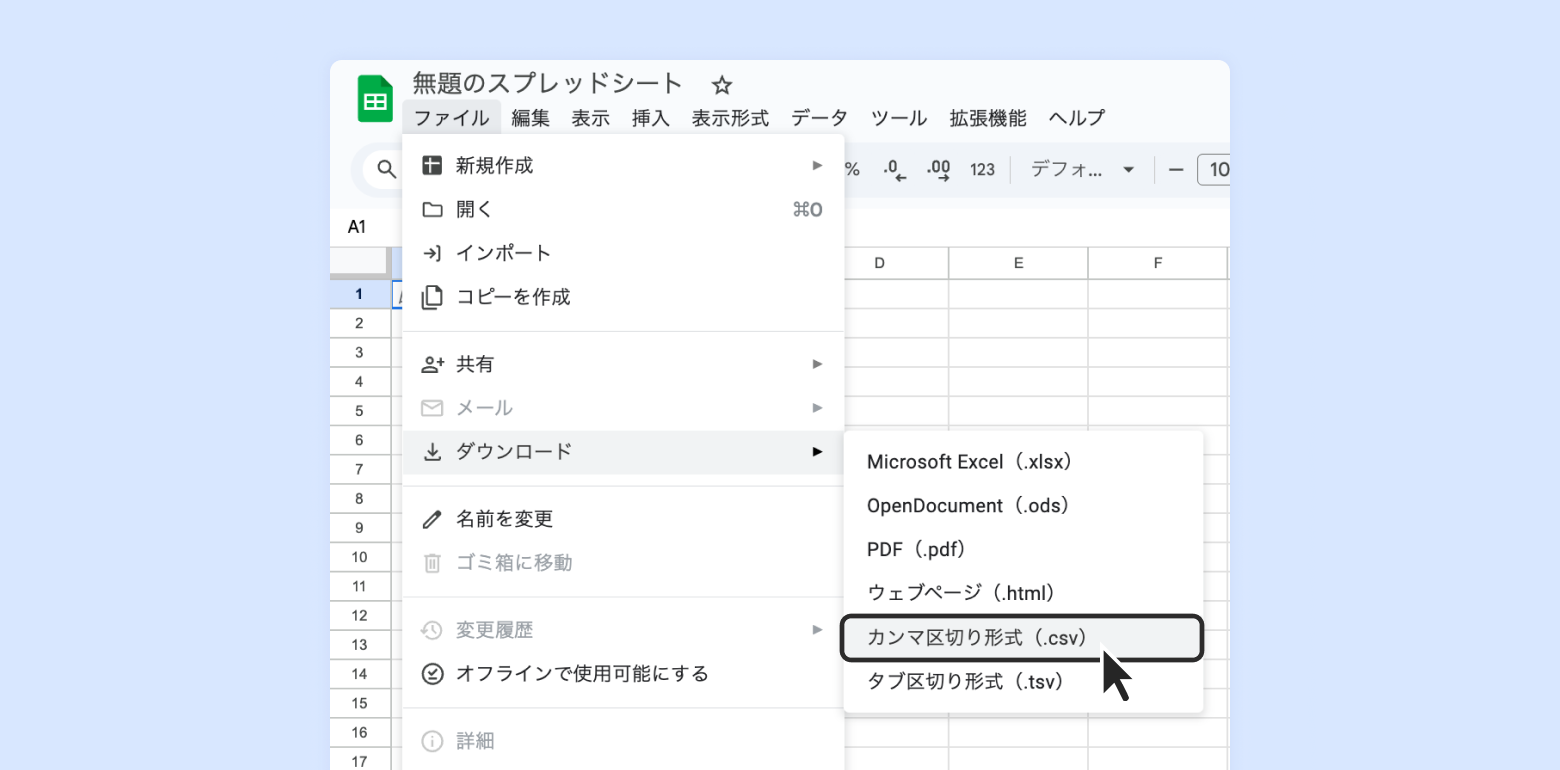Choose 開く from the File menu
The height and width of the screenshot is (770, 1560).
tap(474, 210)
